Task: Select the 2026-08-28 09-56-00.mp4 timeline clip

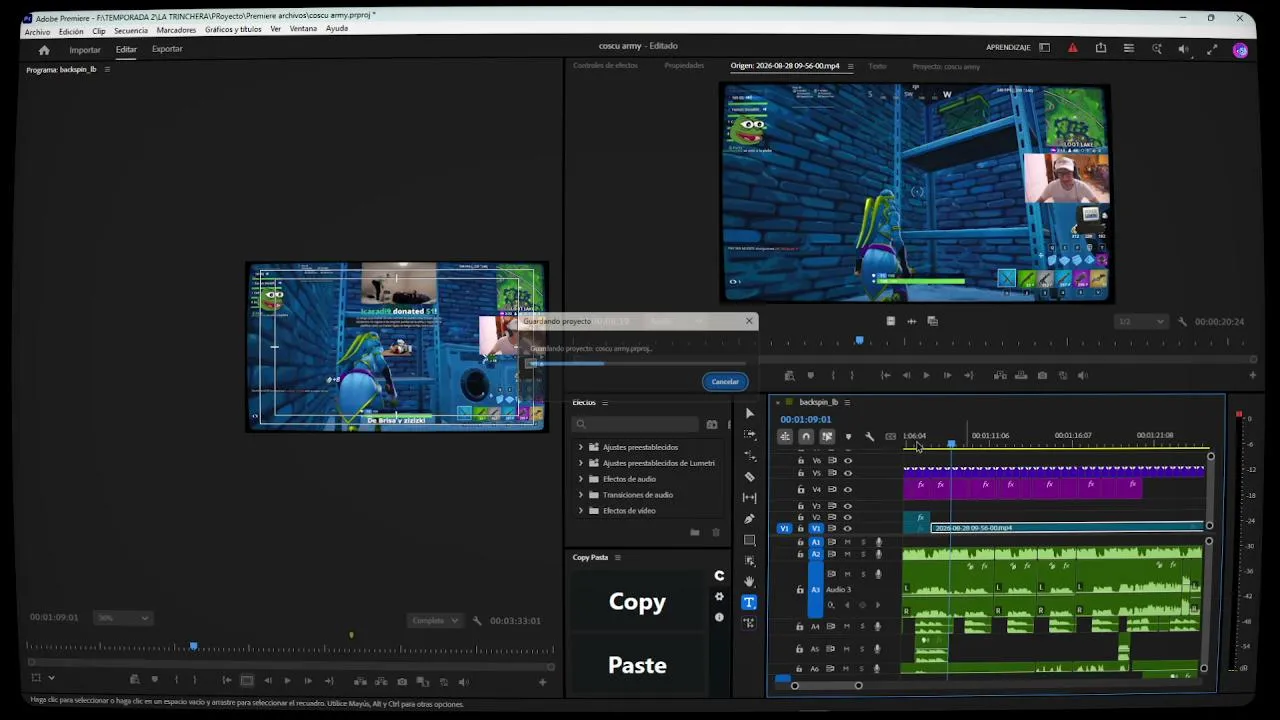Action: tap(1068, 528)
